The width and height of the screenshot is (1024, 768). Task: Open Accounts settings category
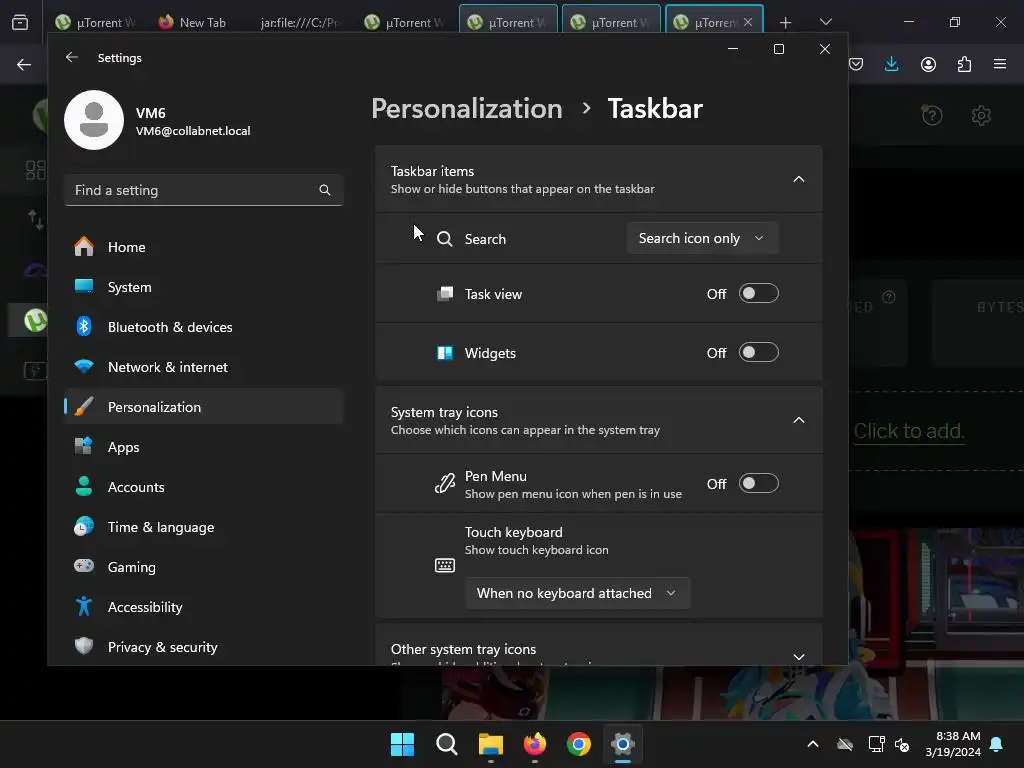point(203,487)
